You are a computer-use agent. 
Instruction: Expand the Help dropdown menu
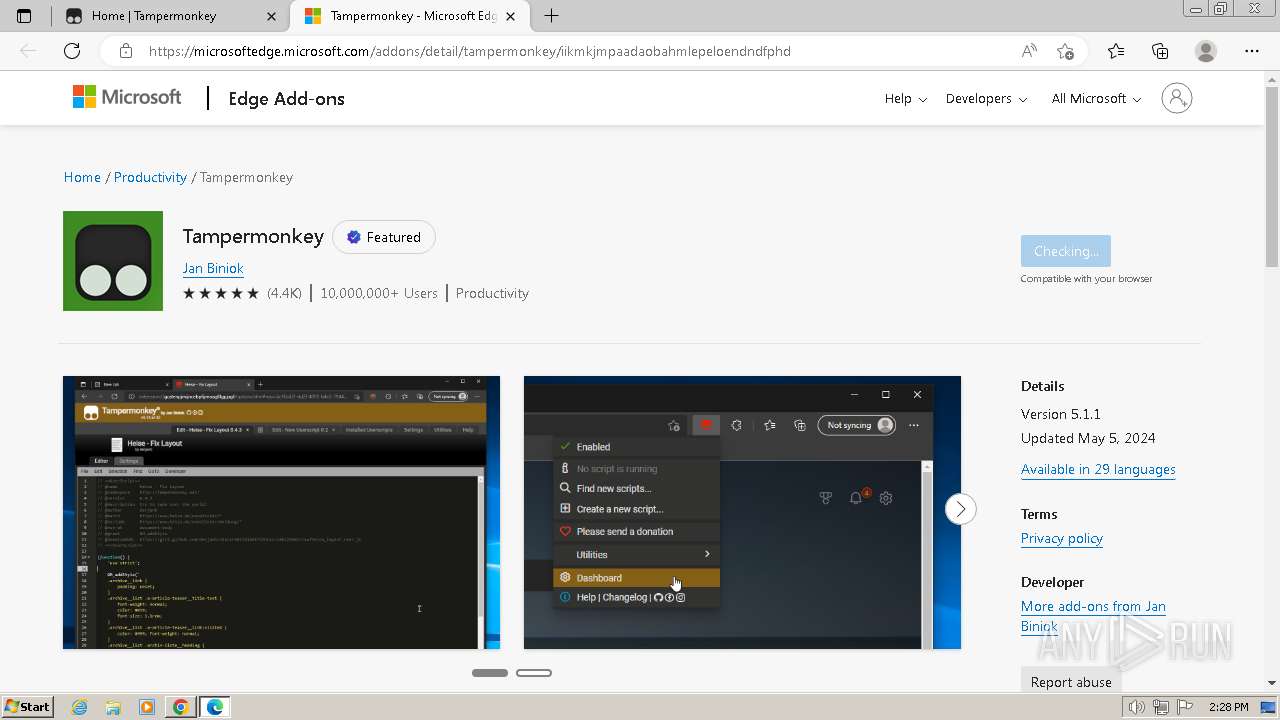(x=906, y=98)
